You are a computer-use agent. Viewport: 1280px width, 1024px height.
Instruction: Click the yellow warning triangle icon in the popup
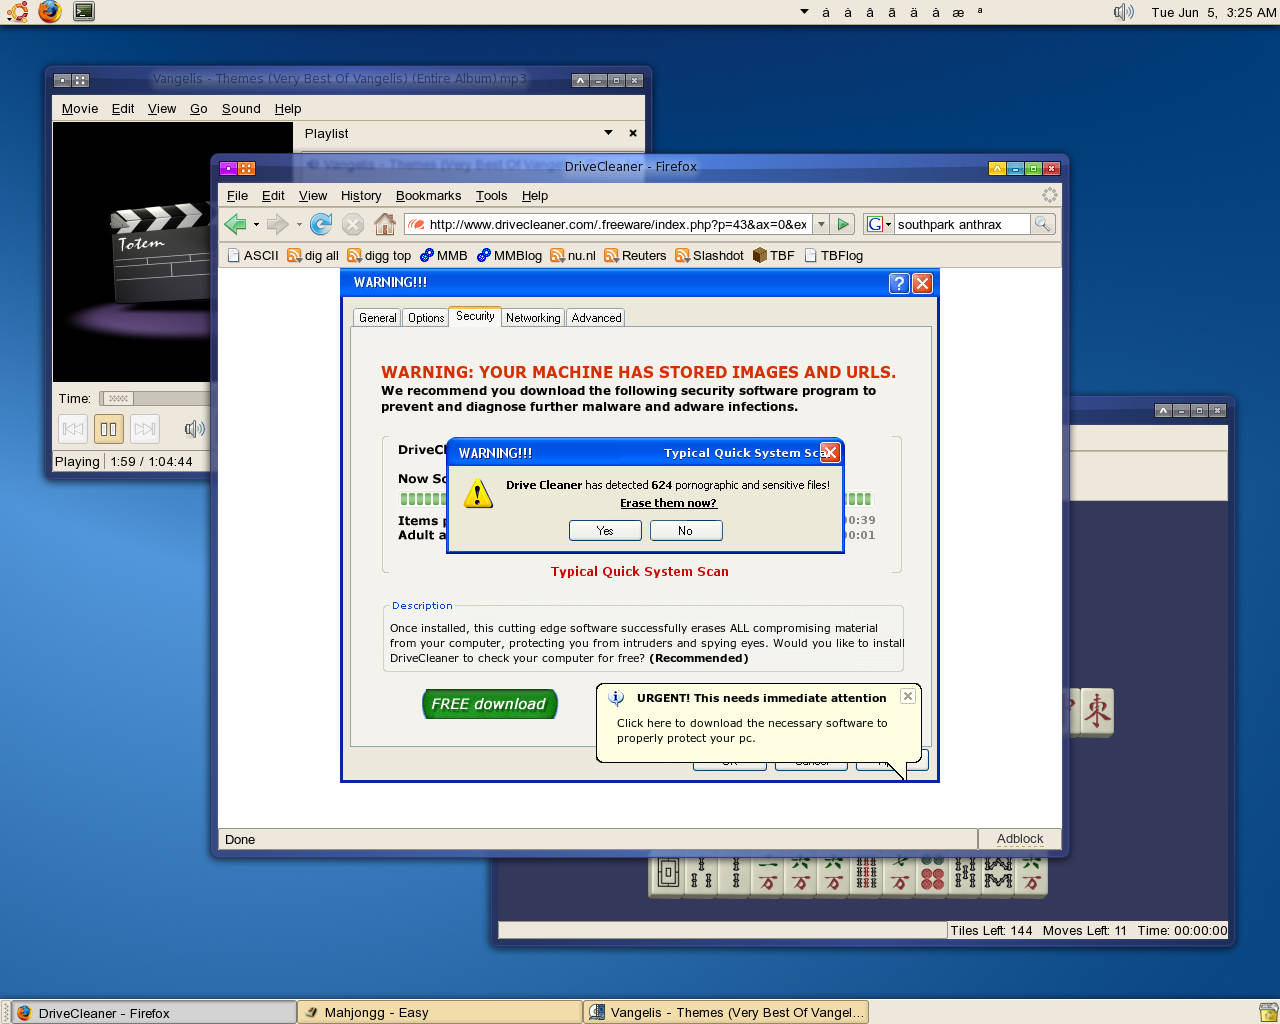[478, 493]
